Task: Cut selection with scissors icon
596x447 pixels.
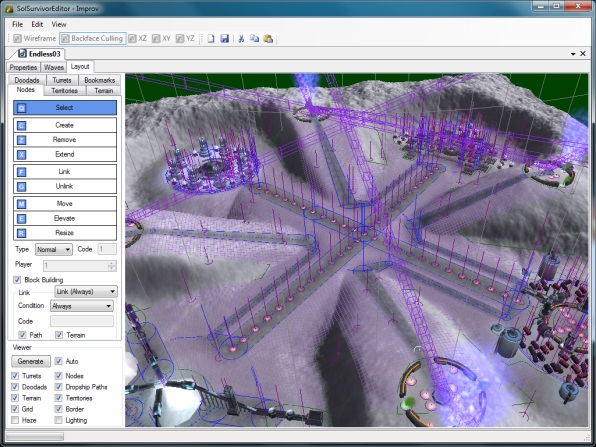Action: [x=241, y=38]
